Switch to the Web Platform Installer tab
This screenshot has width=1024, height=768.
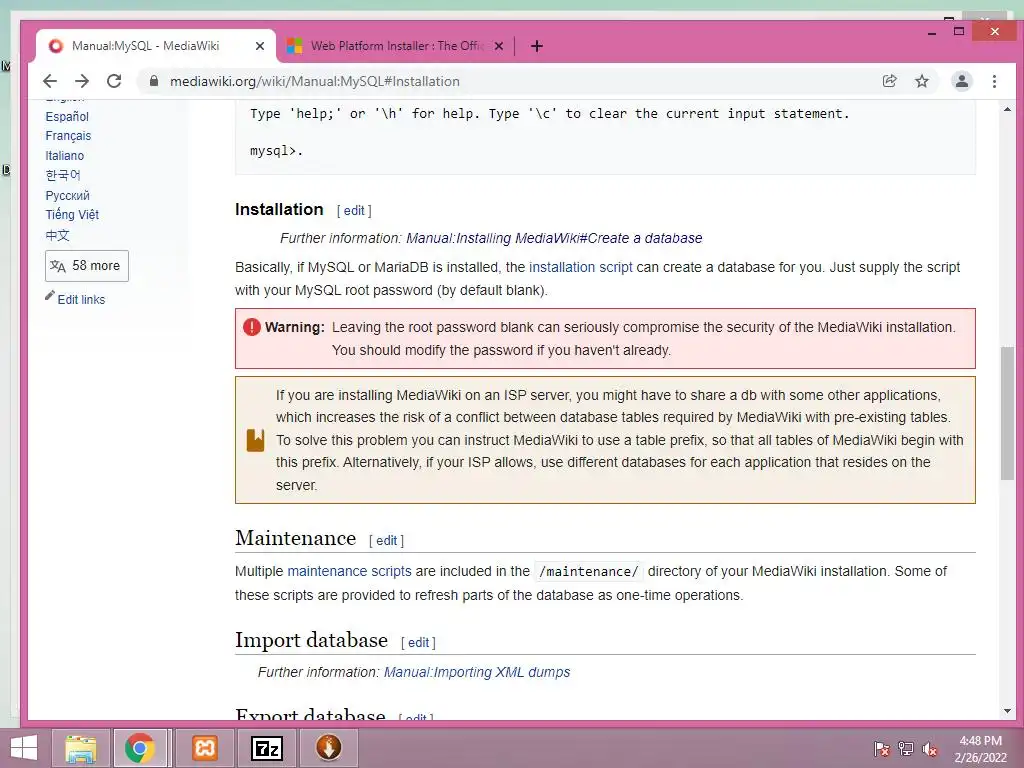[x=396, y=46]
